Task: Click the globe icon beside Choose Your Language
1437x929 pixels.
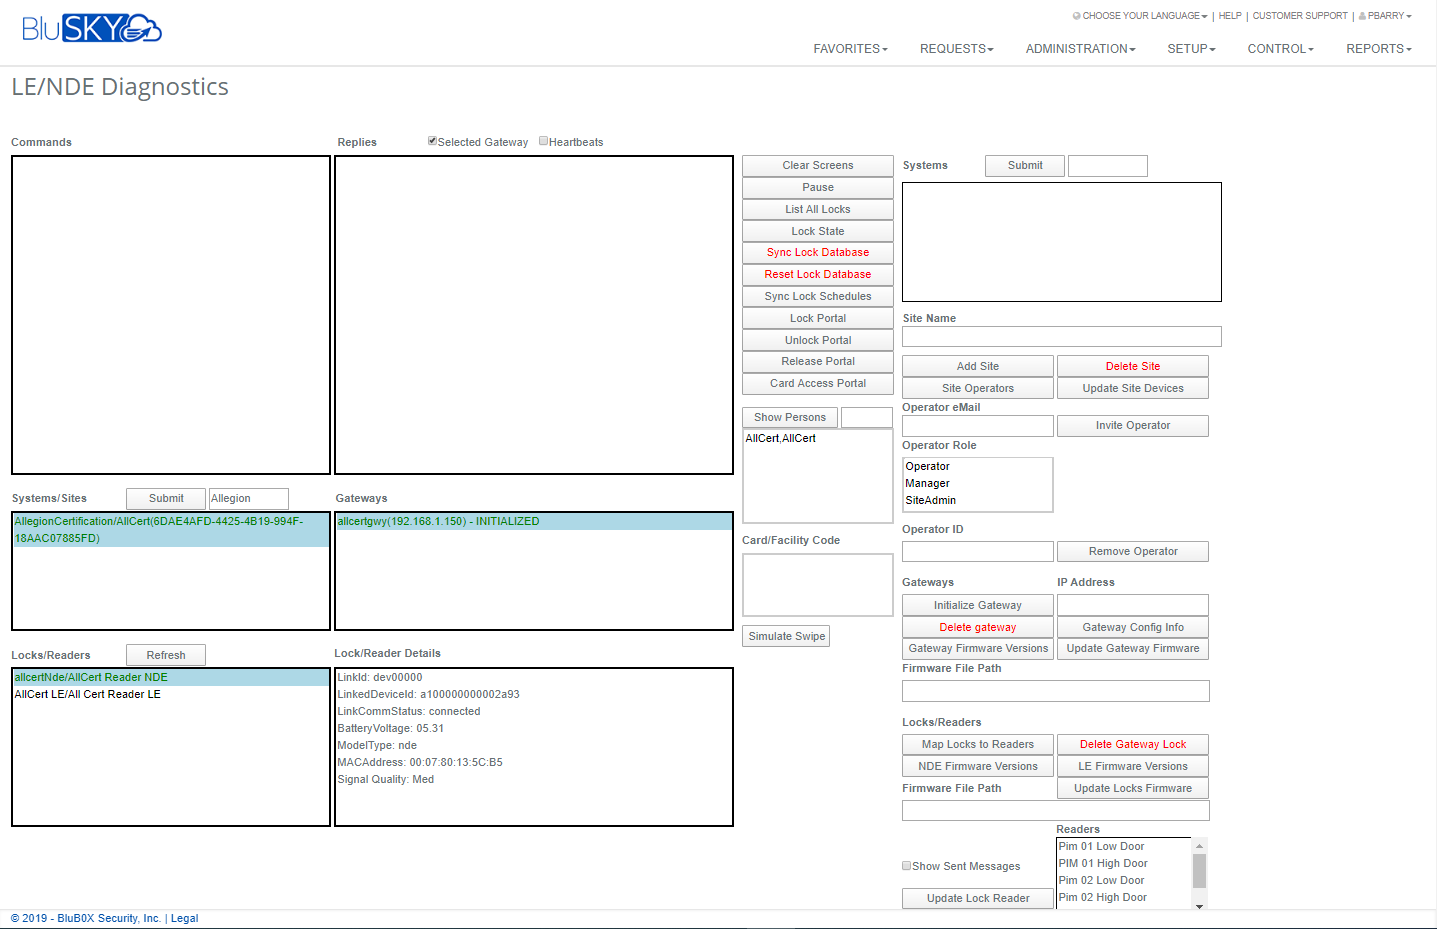Action: point(1076,16)
